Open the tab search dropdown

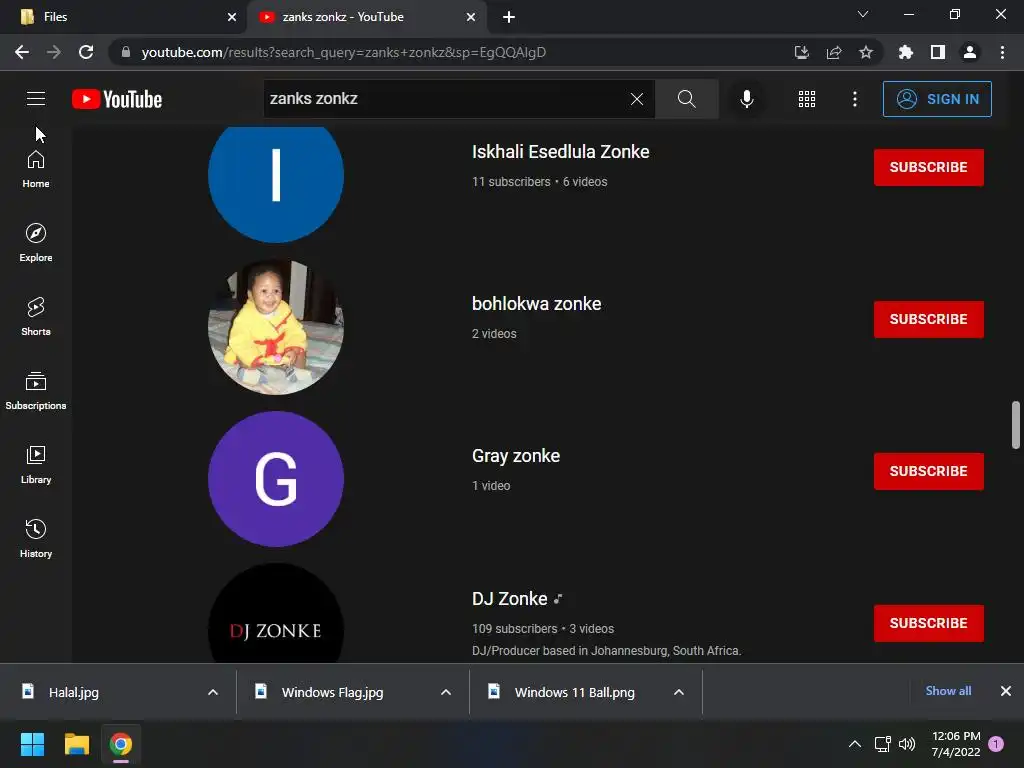click(863, 14)
